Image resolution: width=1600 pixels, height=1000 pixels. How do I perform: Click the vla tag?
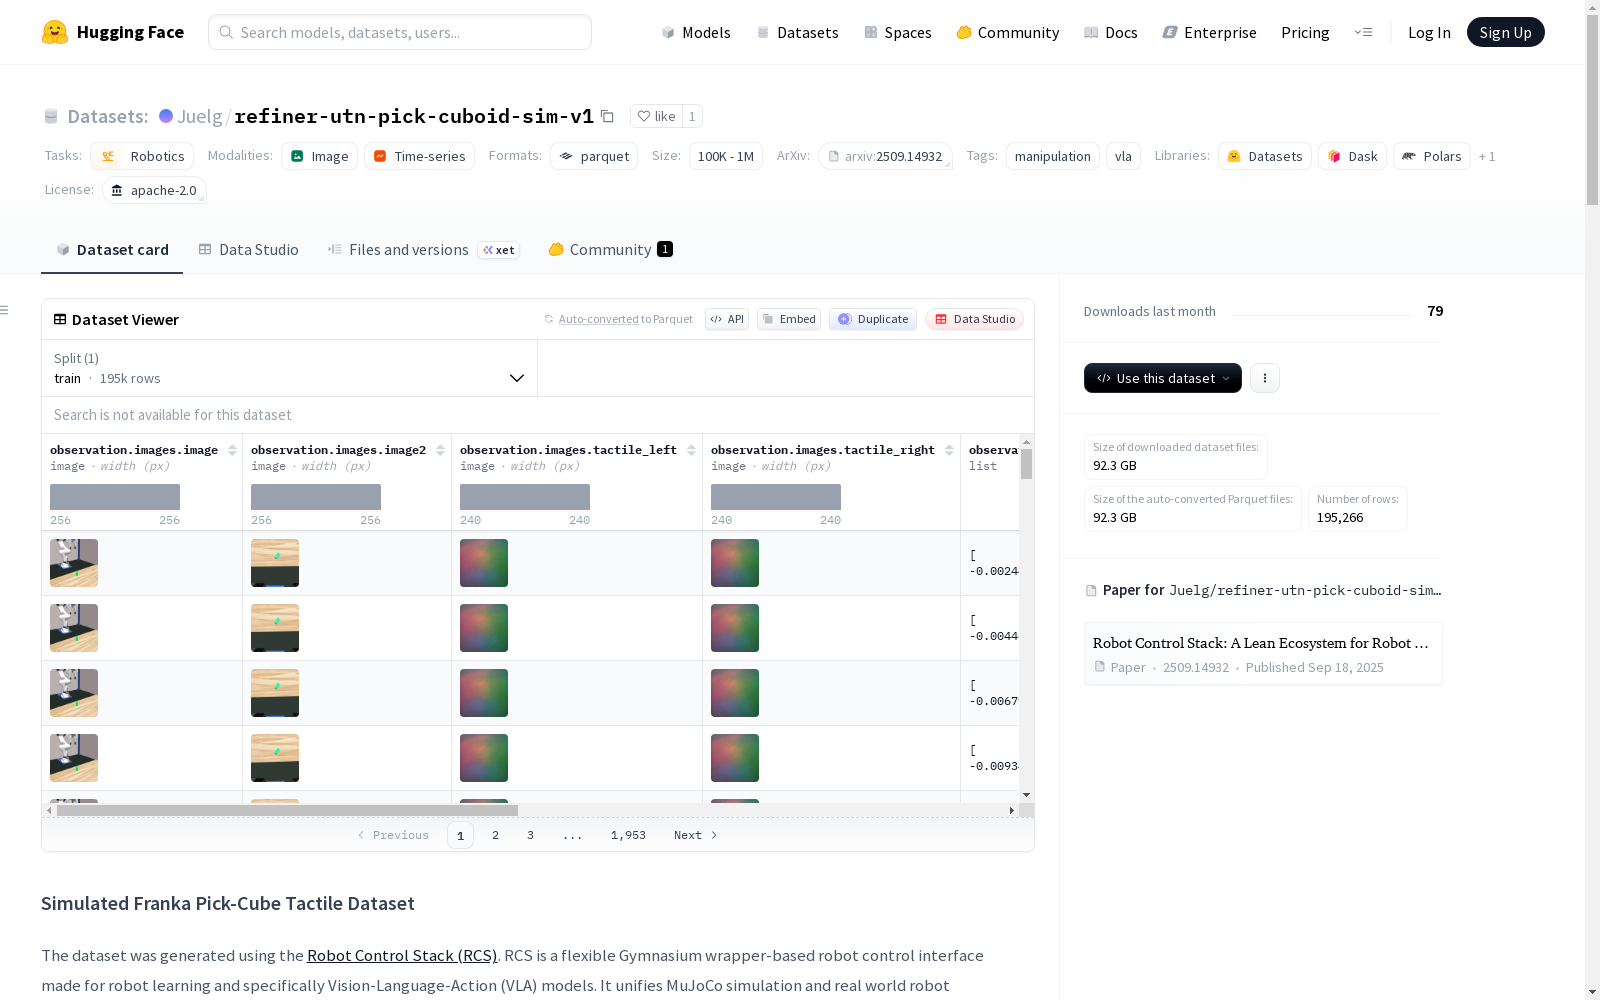point(1123,156)
